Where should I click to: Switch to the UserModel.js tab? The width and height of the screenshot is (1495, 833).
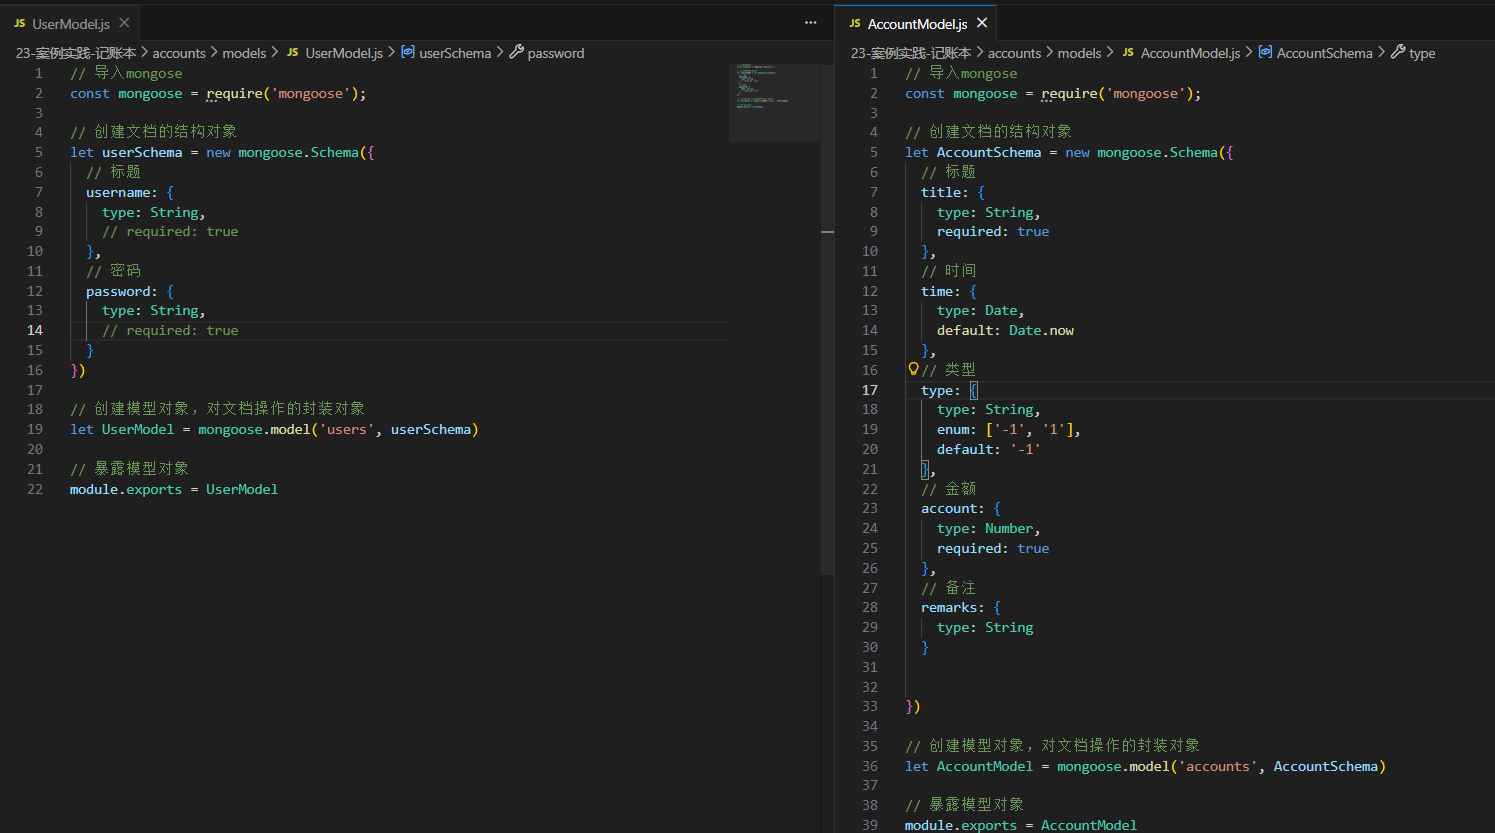click(x=70, y=23)
